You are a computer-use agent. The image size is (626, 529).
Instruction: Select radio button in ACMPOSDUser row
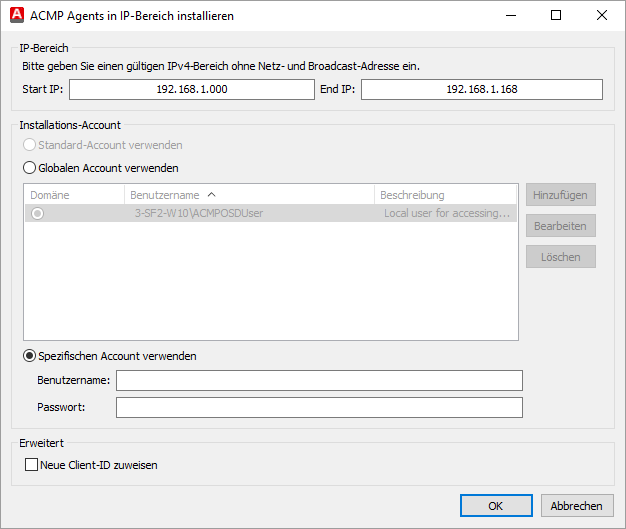(38, 213)
